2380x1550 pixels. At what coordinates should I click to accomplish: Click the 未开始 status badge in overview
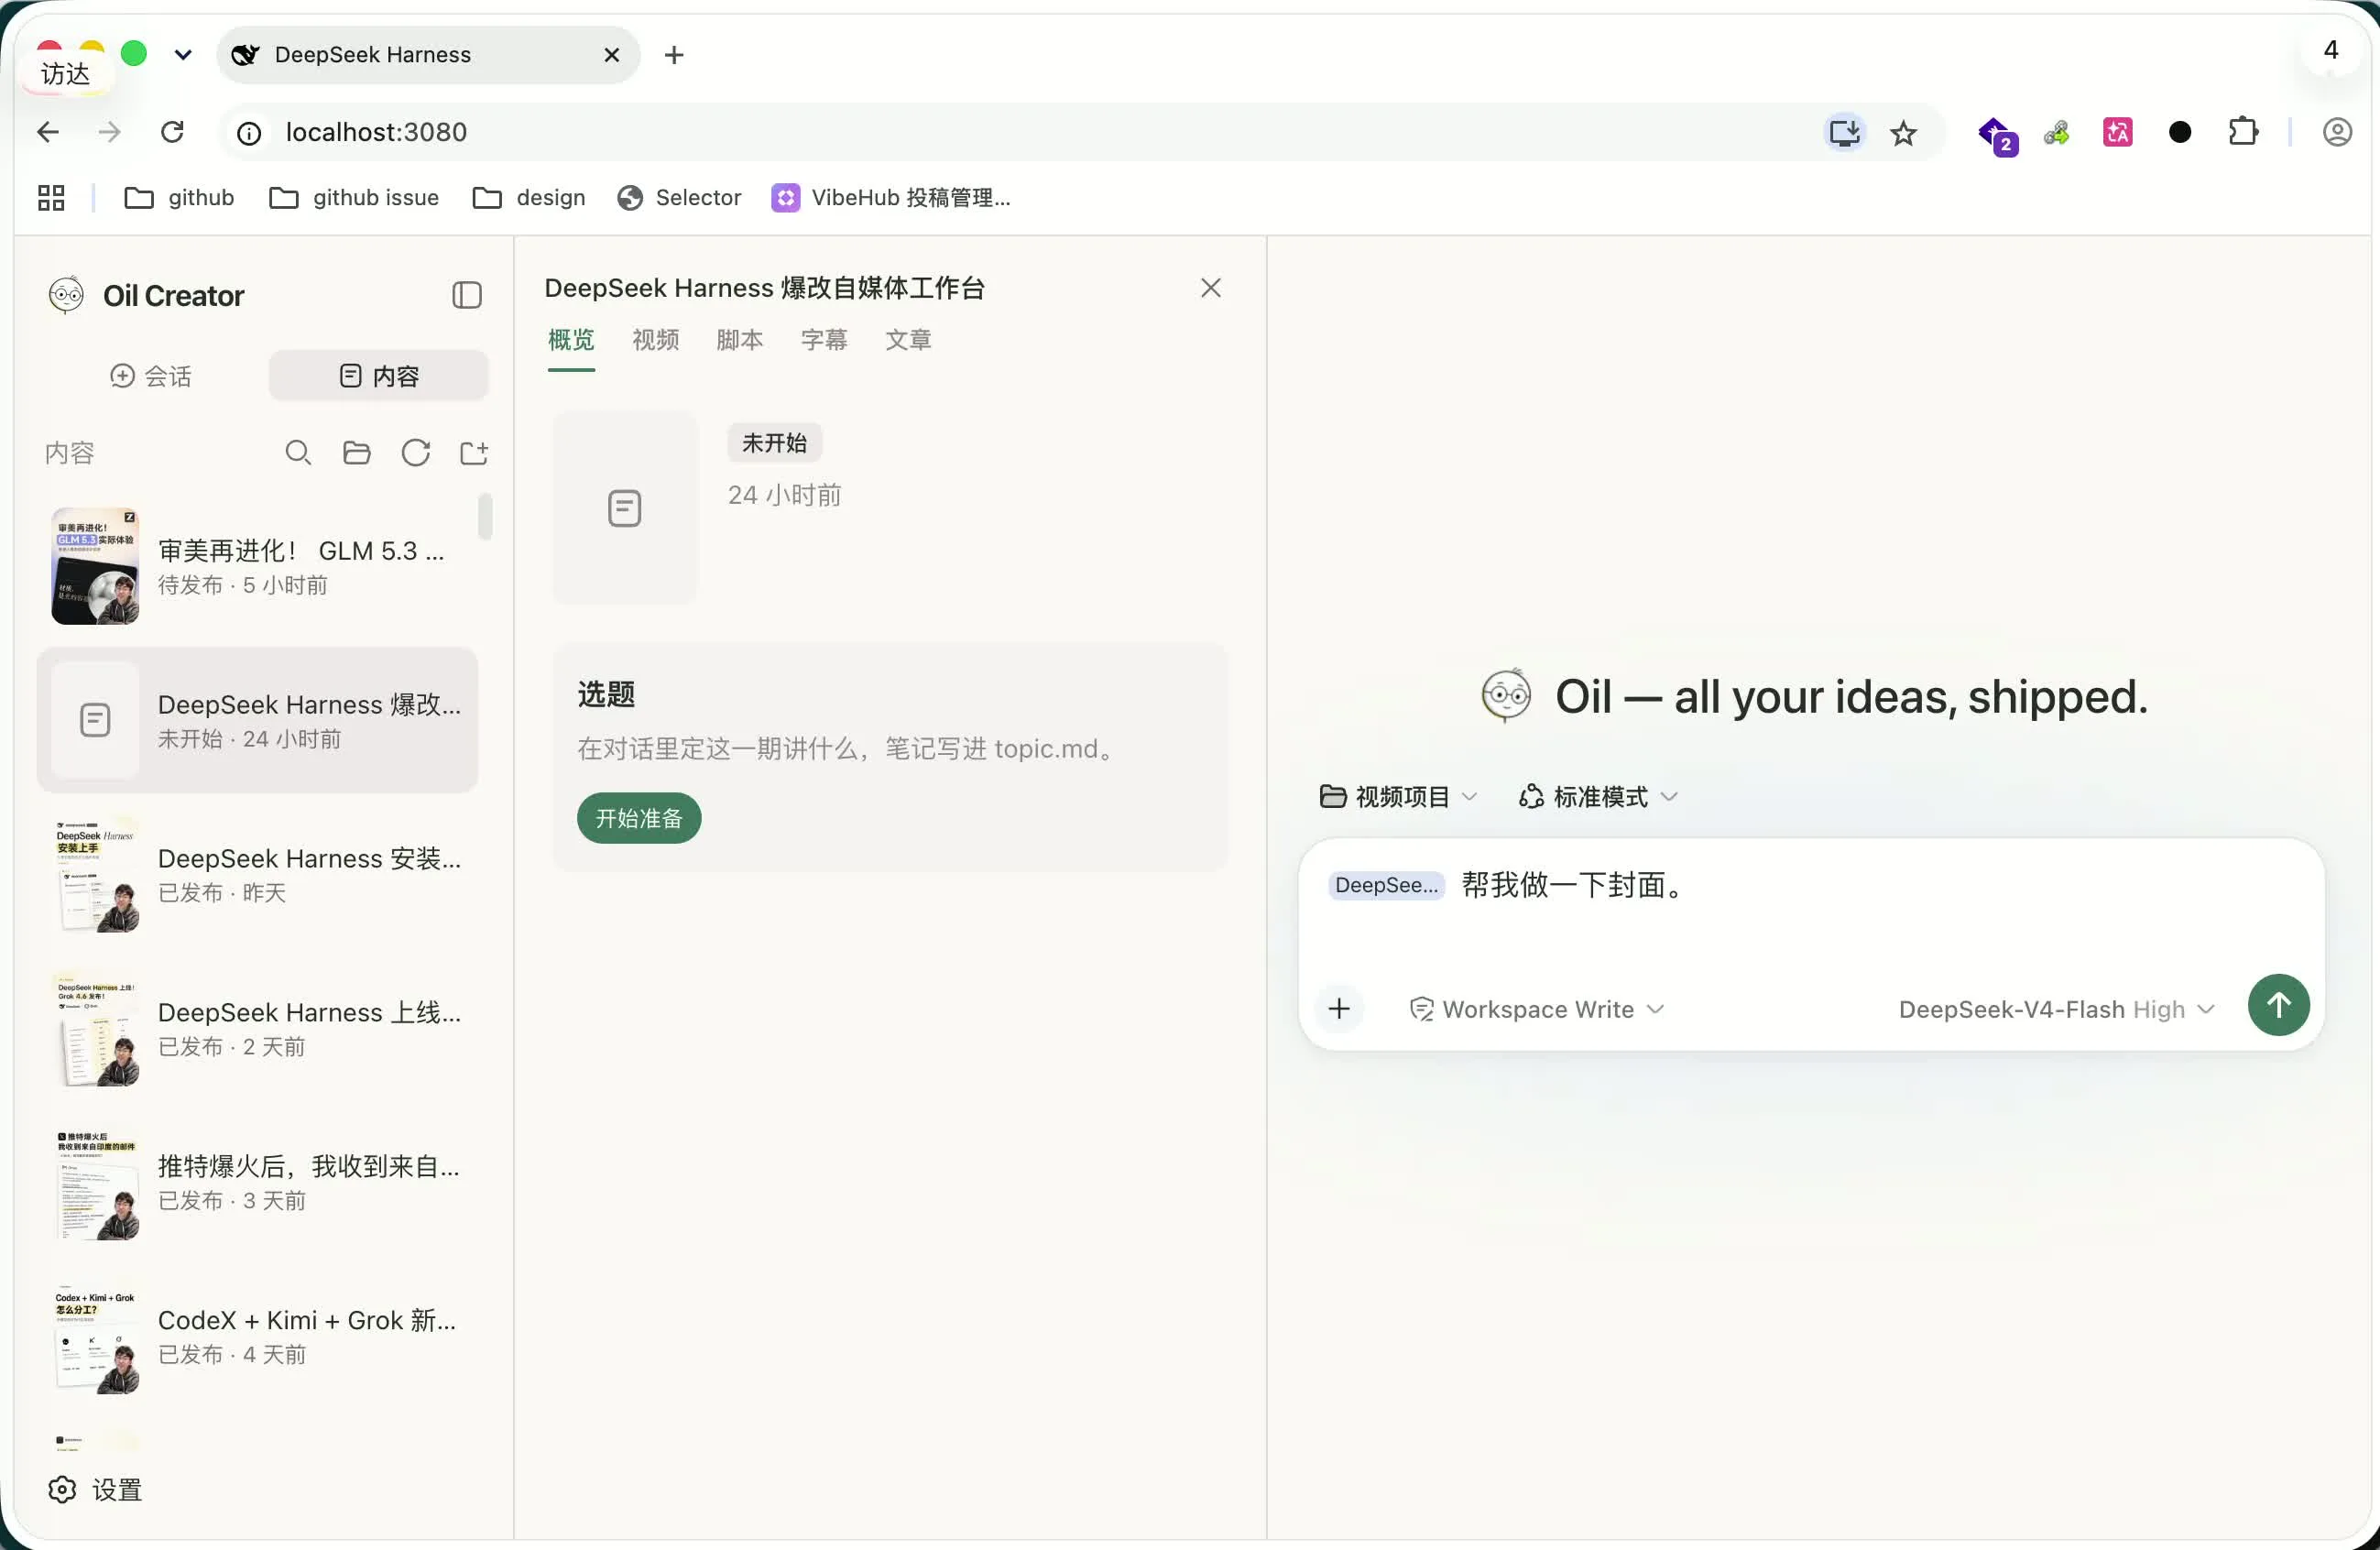[774, 443]
